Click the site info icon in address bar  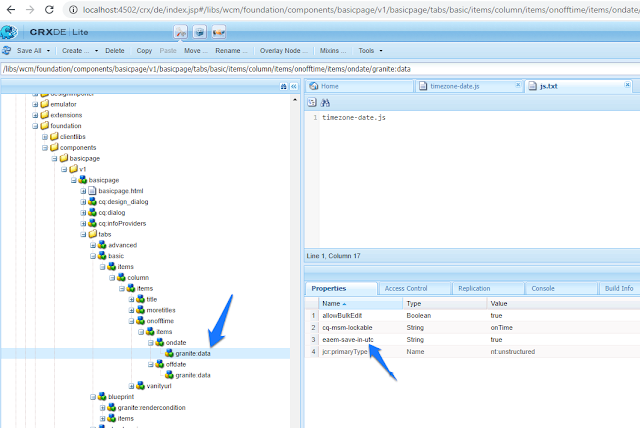tap(73, 9)
